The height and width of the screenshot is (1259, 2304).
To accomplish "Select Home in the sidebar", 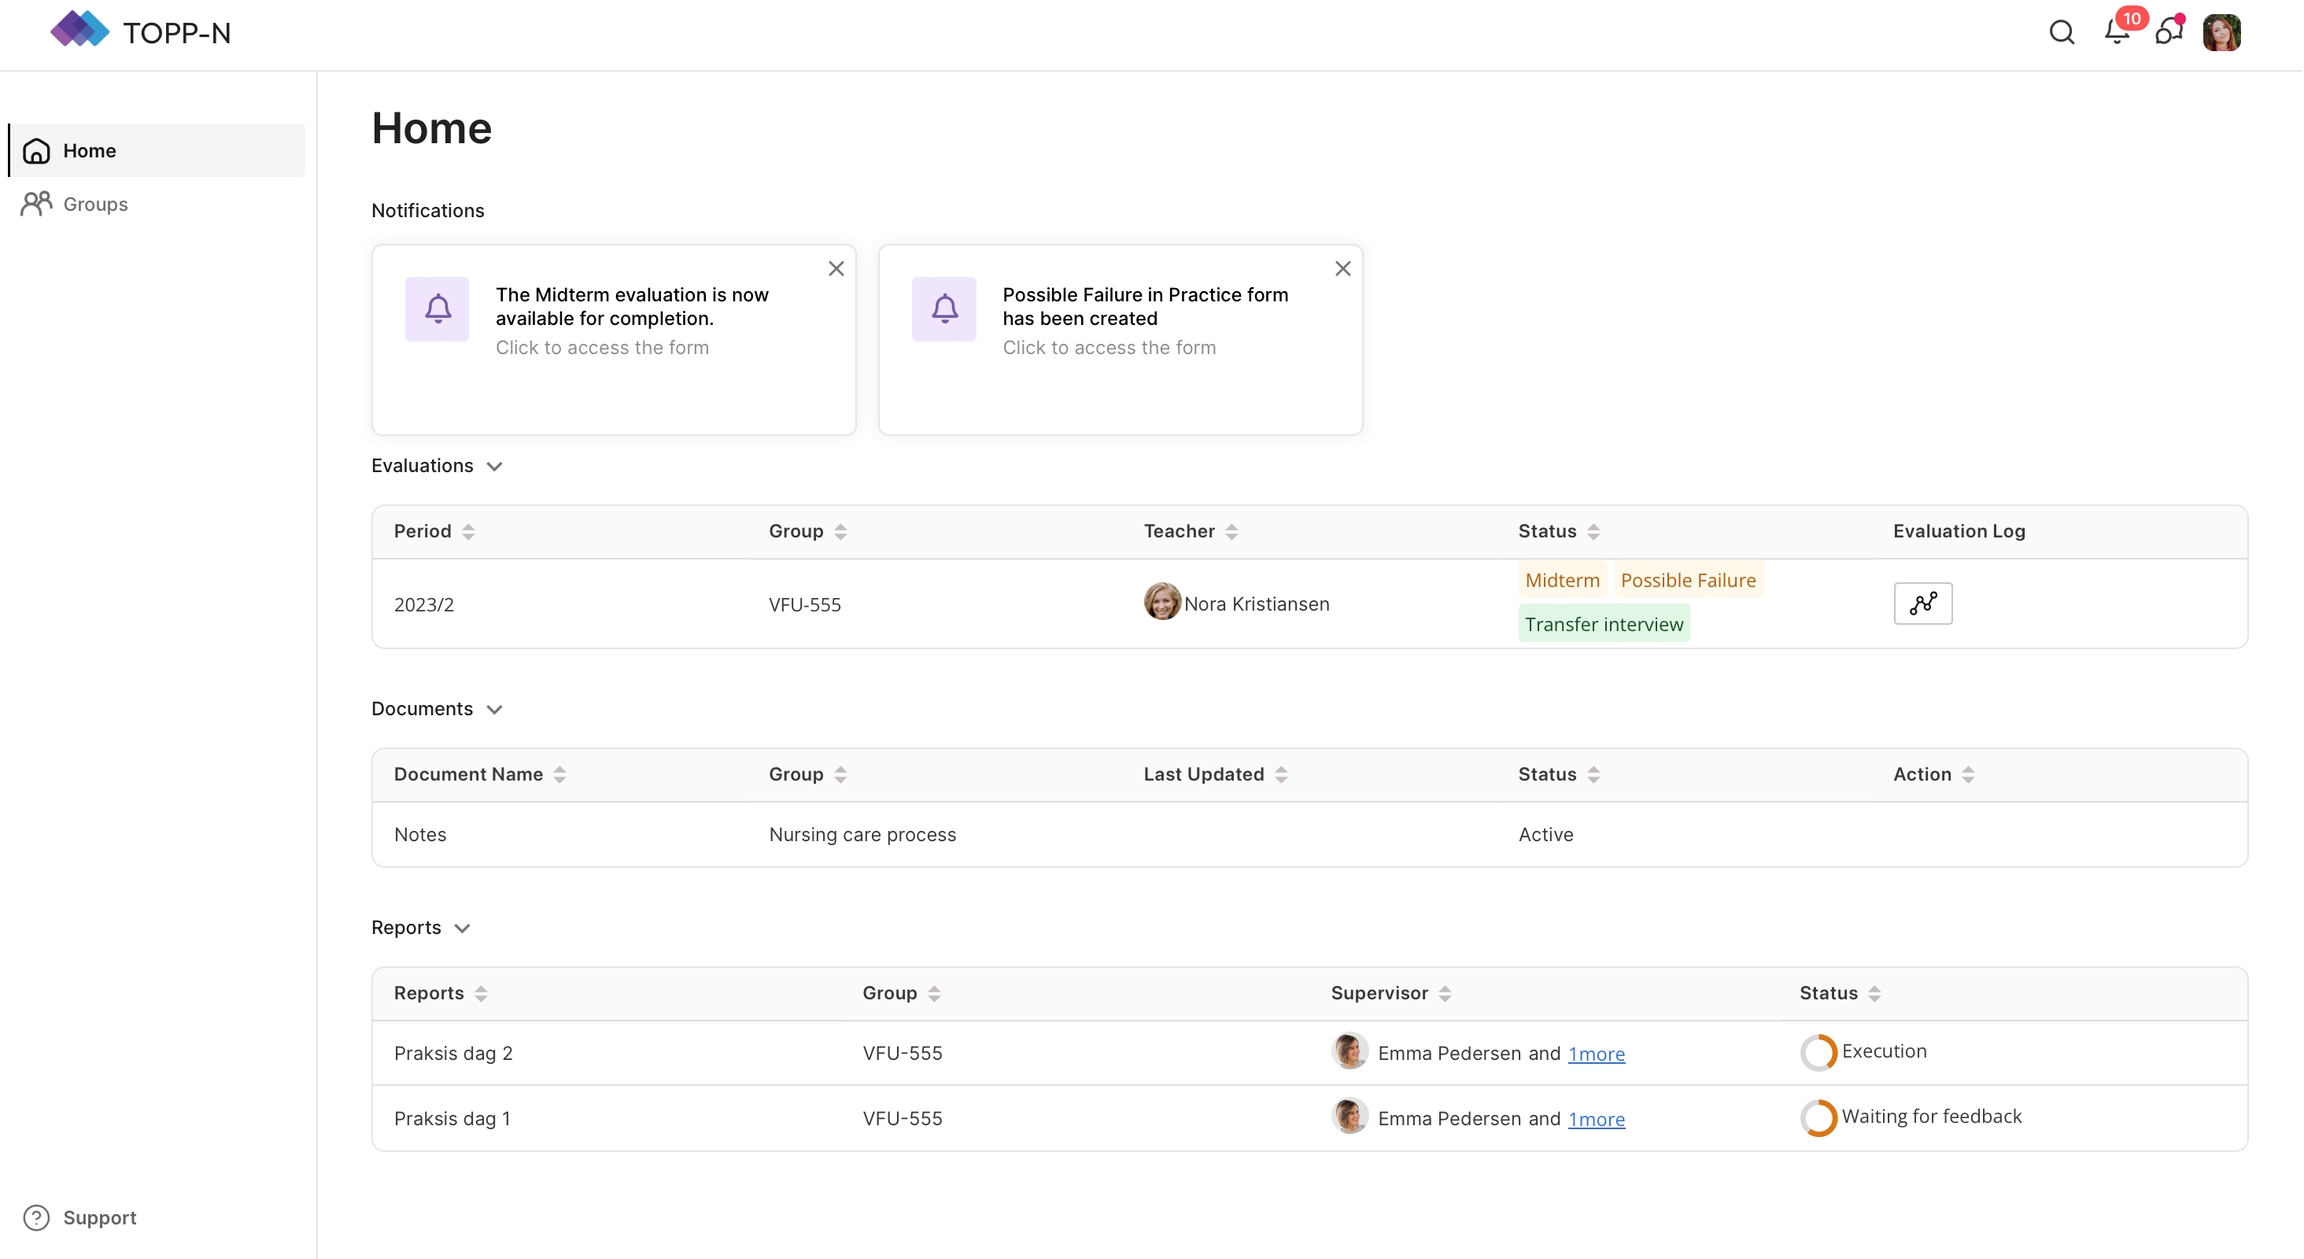I will pos(89,151).
